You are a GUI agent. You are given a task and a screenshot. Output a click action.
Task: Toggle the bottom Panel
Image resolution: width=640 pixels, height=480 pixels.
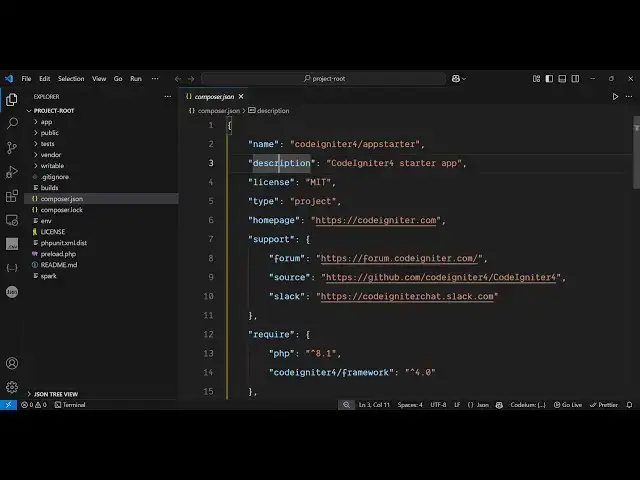coord(562,78)
